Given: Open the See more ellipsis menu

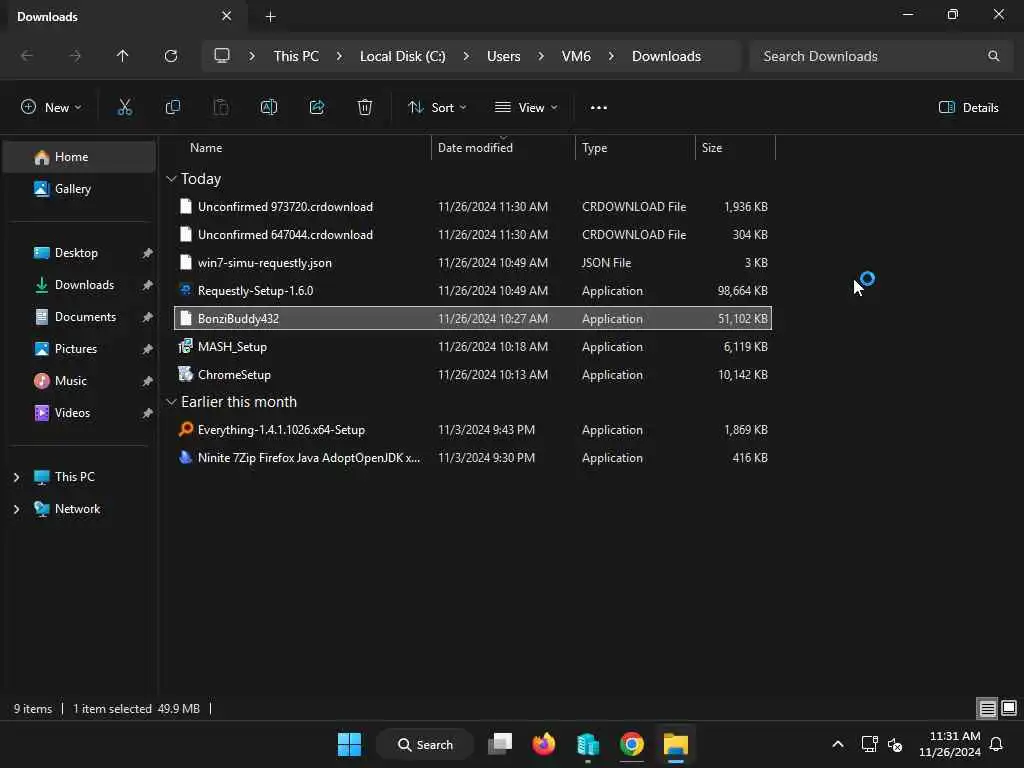Looking at the screenshot, I should click(598, 108).
